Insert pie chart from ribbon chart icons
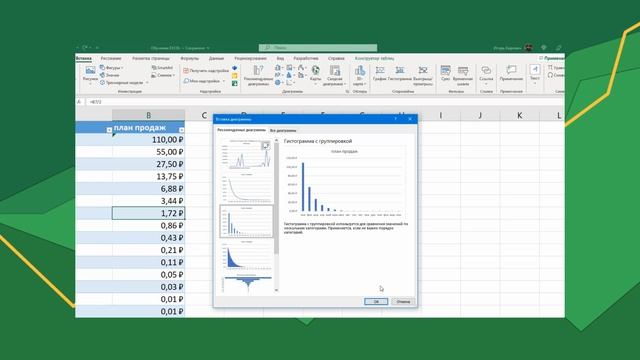Screen dimensions: 640x360 coord(279,82)
